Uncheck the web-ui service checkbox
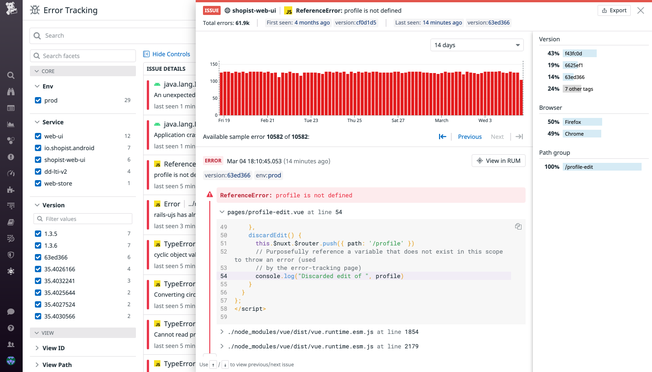652x372 pixels. (x=38, y=136)
